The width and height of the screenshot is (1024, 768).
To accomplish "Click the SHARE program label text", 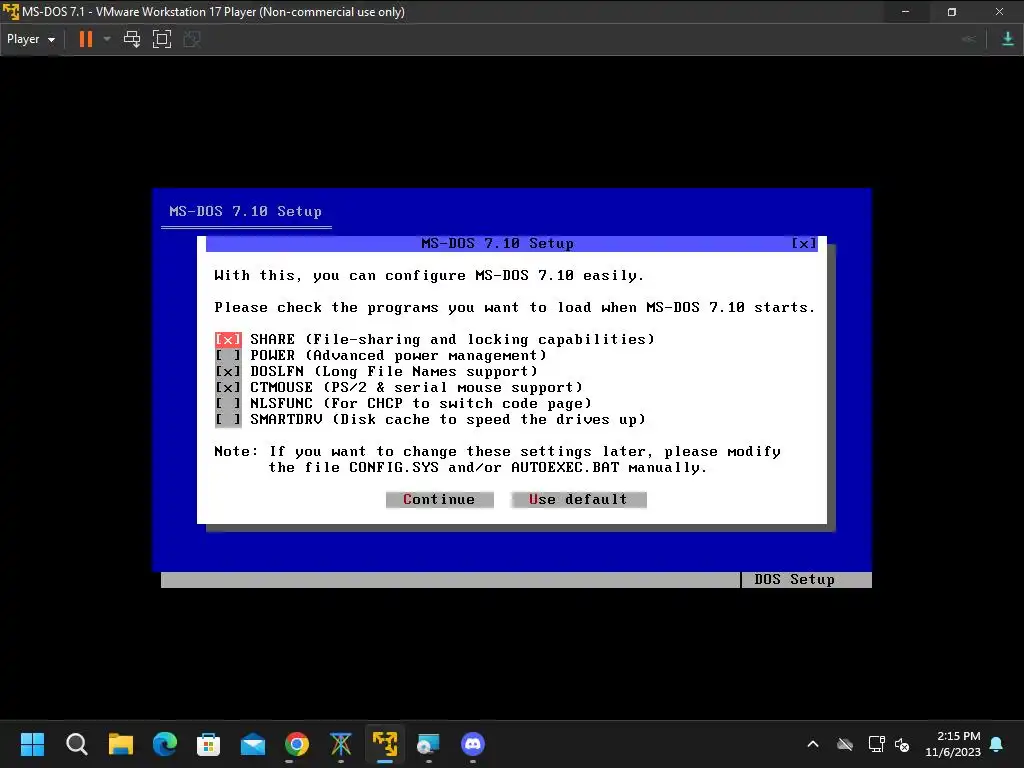I will click(x=452, y=340).
